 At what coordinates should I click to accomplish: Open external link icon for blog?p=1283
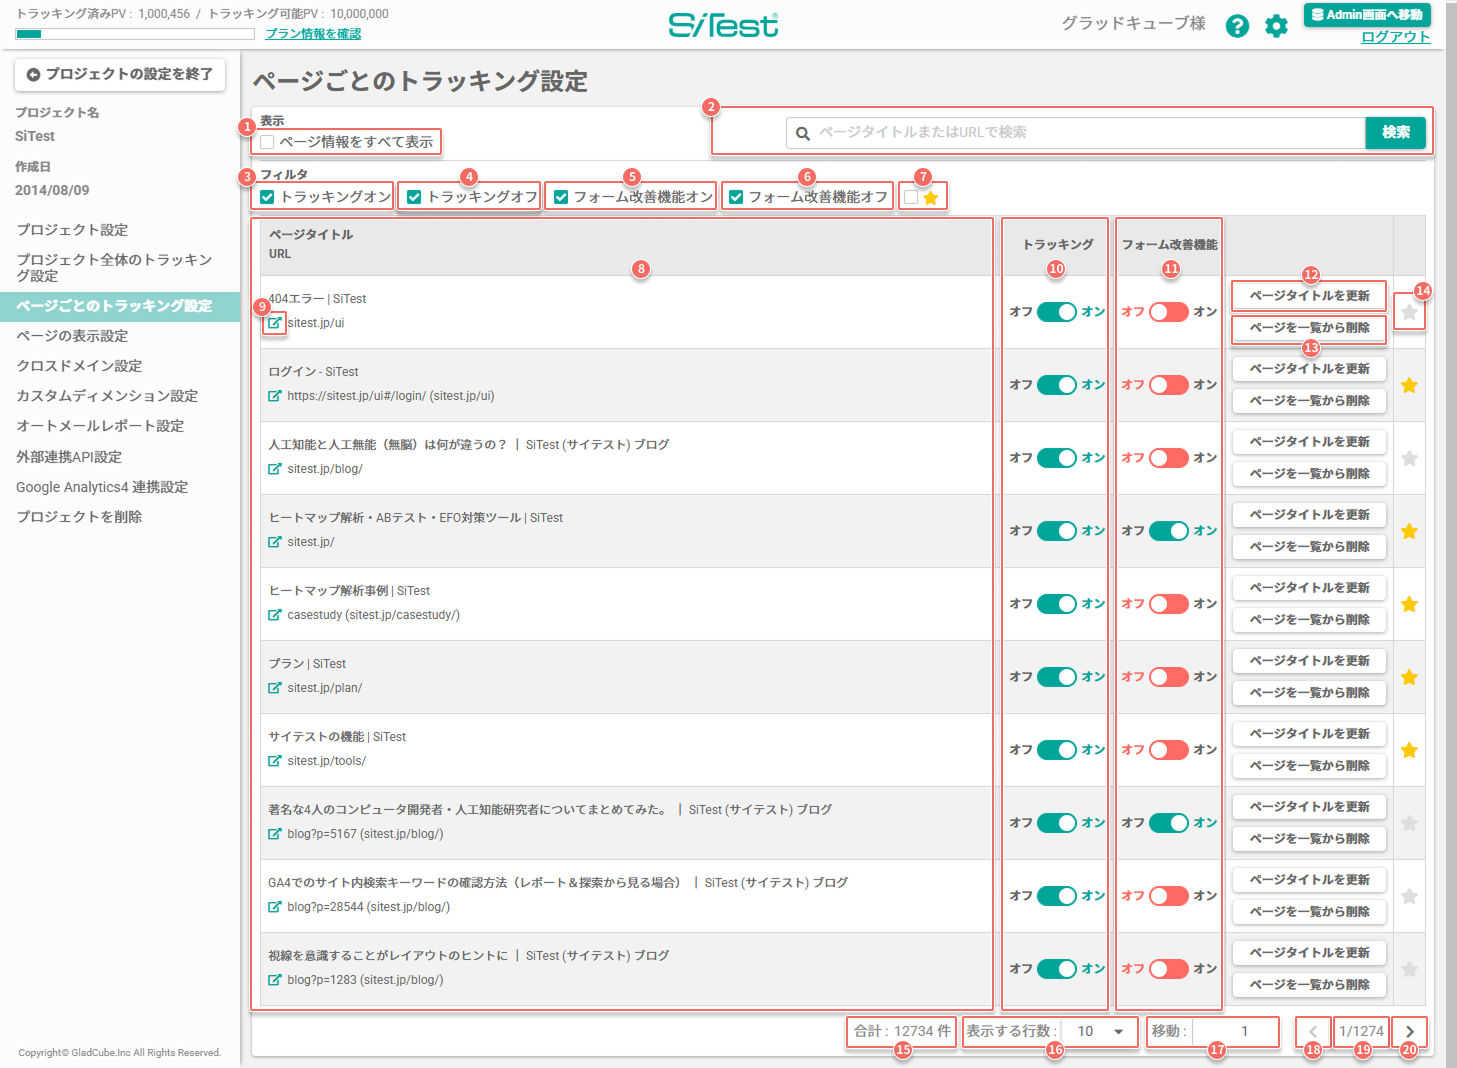pos(274,980)
